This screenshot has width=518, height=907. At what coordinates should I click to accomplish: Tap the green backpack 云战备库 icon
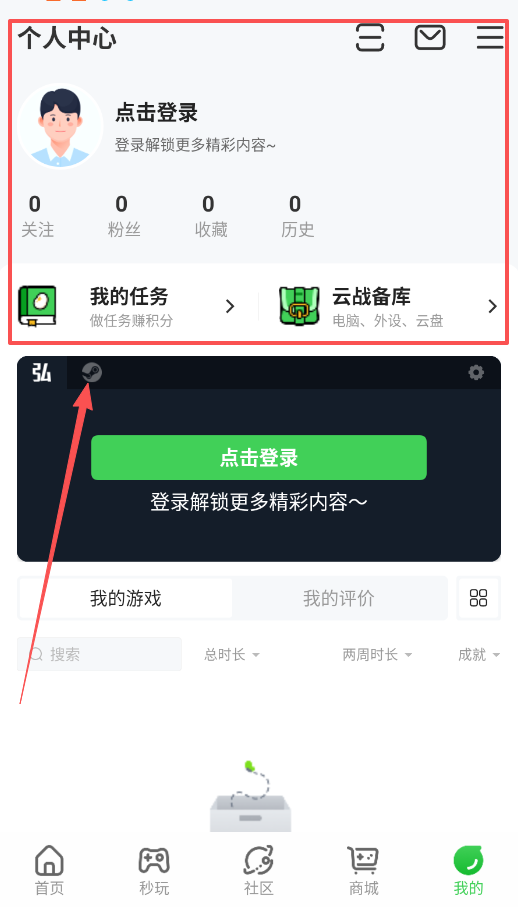(299, 305)
